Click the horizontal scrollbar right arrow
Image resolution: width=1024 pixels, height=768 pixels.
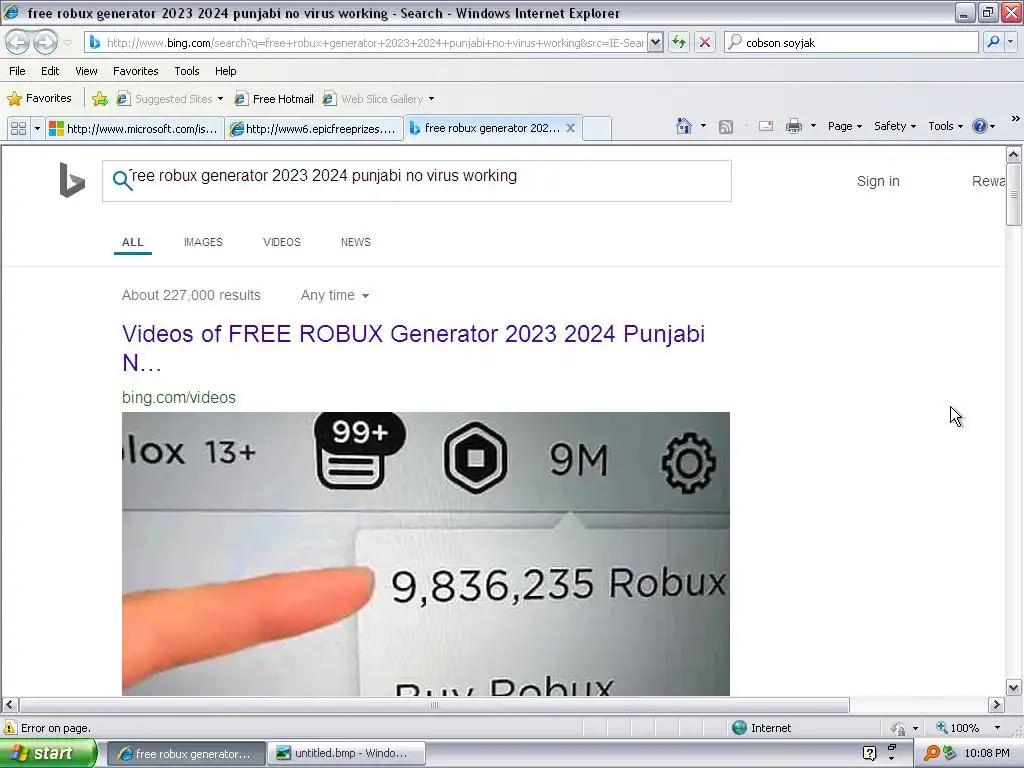click(996, 705)
